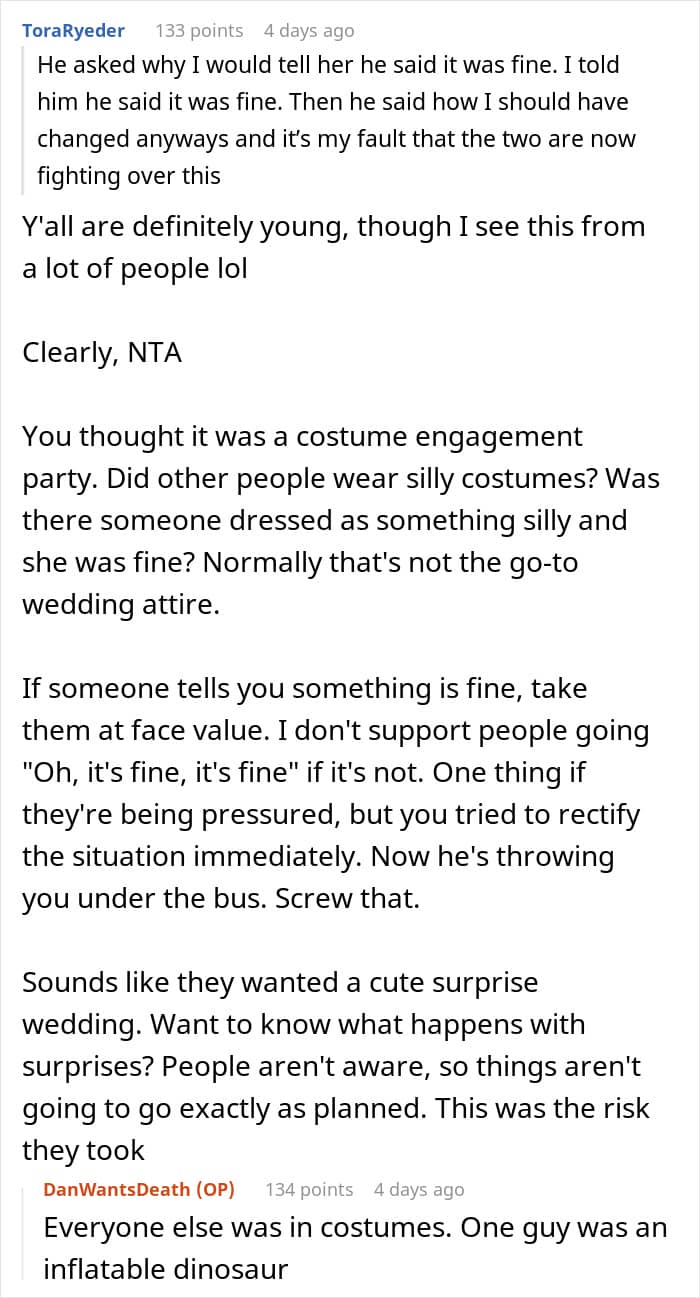The width and height of the screenshot is (700, 1298).
Task: Click the 'Clearly, NTA' line
Action: point(102,353)
